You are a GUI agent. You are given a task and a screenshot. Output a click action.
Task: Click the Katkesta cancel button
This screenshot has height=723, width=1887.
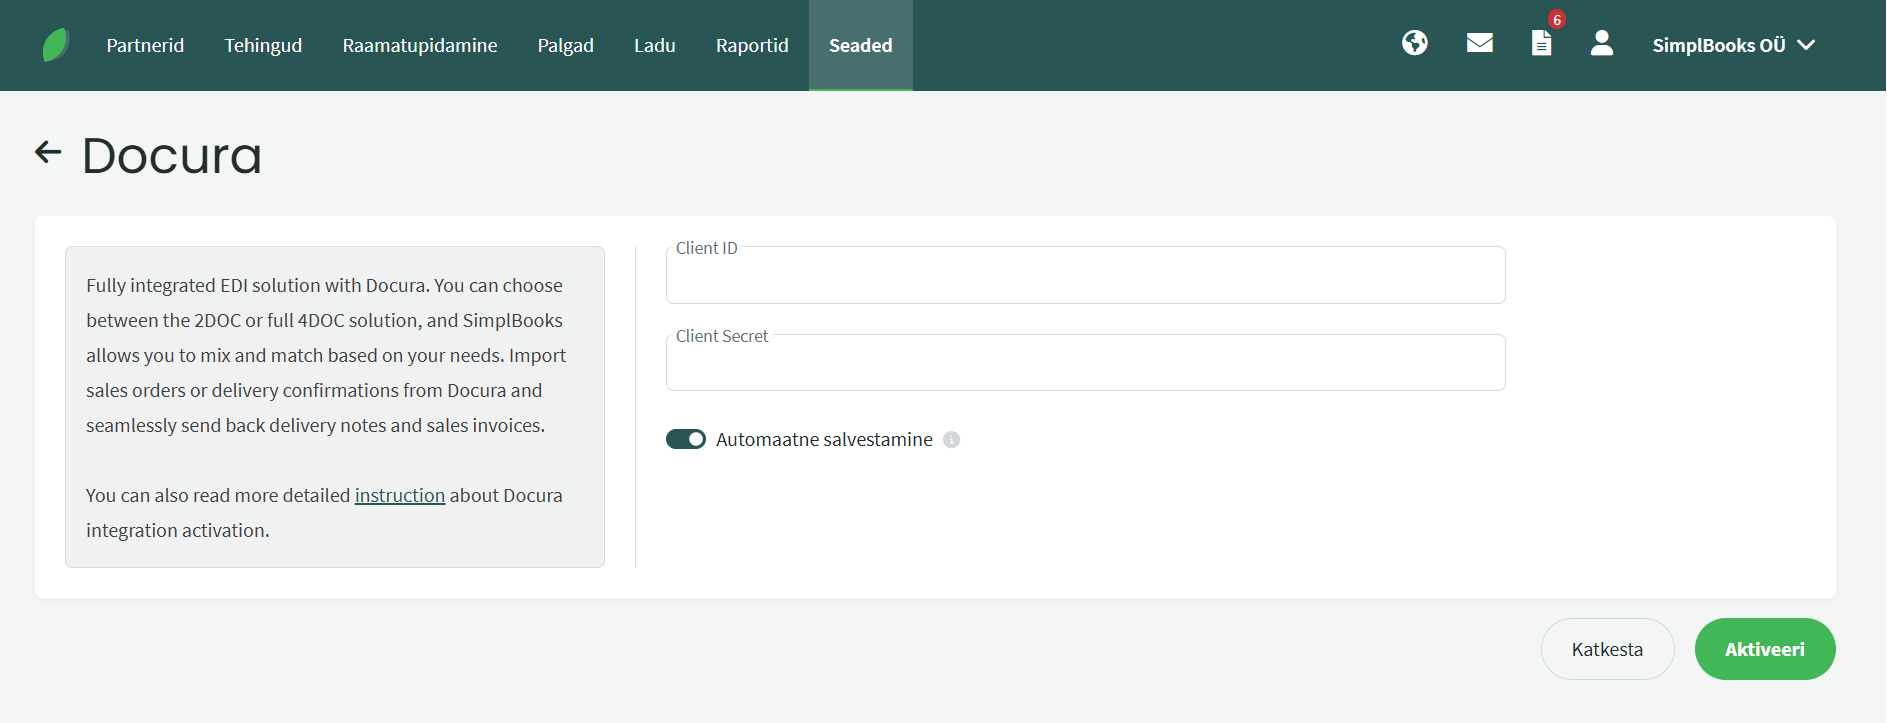[x=1607, y=649]
